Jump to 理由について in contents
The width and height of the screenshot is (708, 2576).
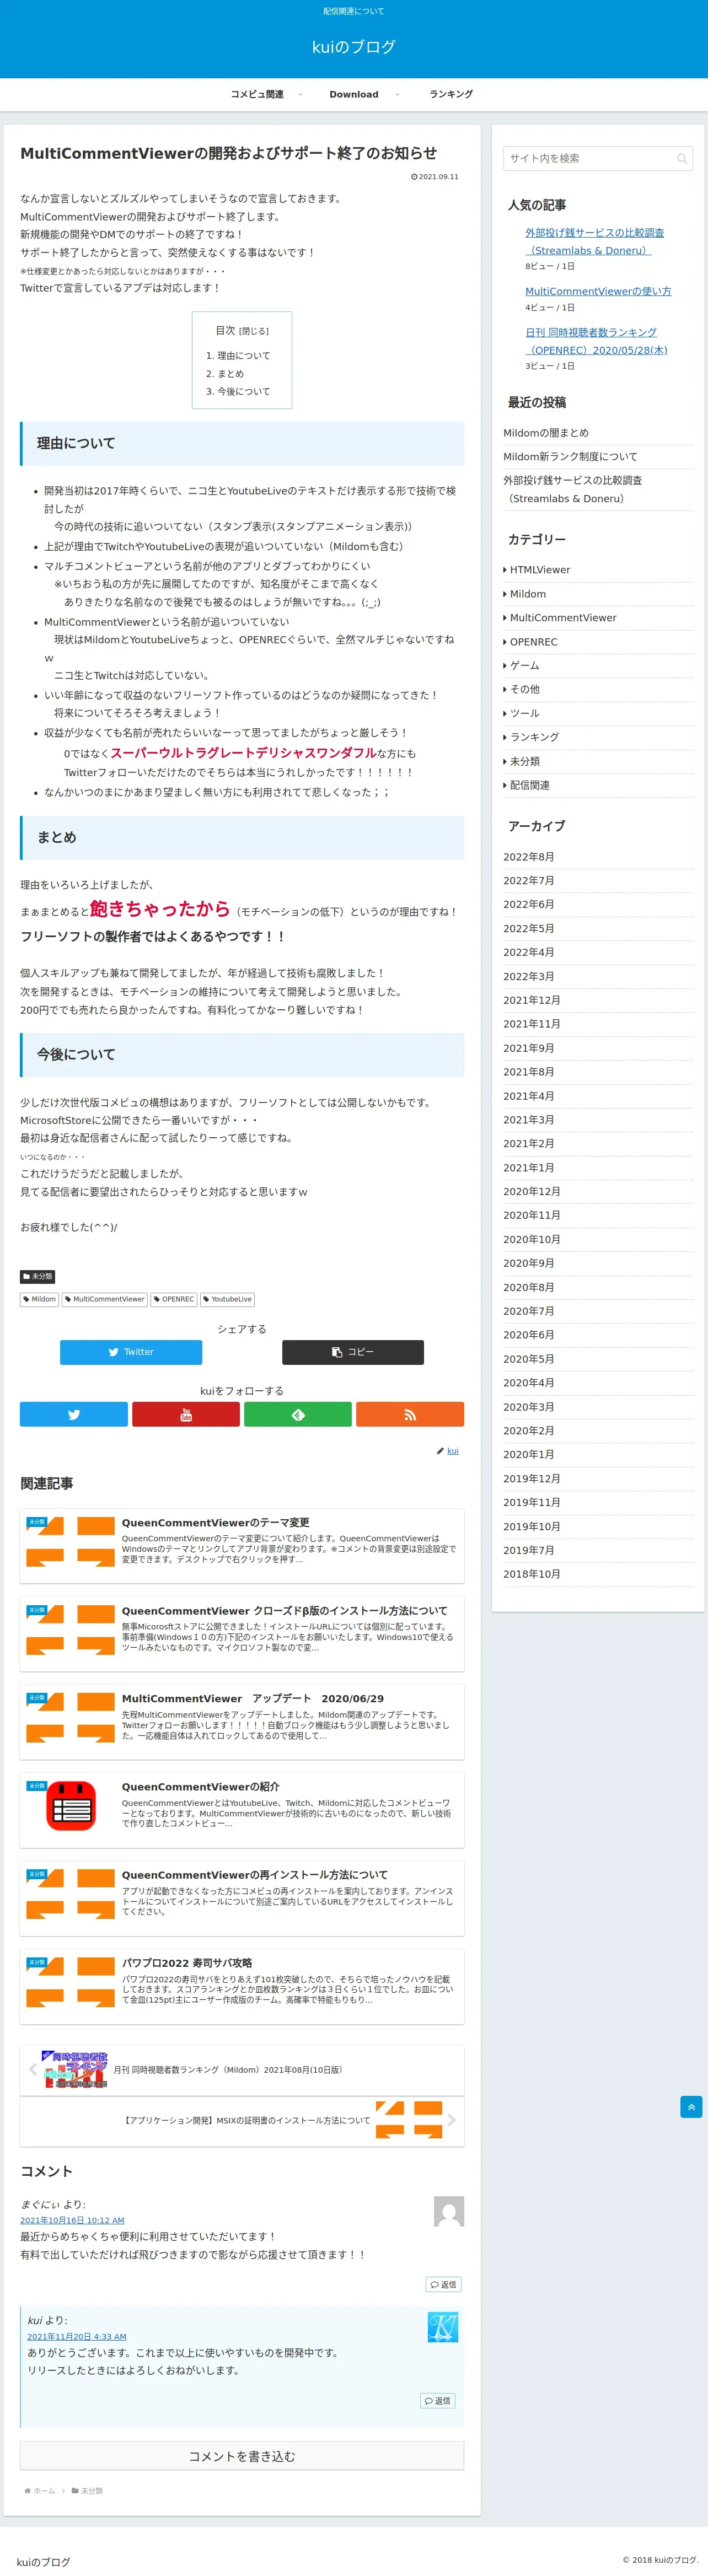pyautogui.click(x=244, y=356)
